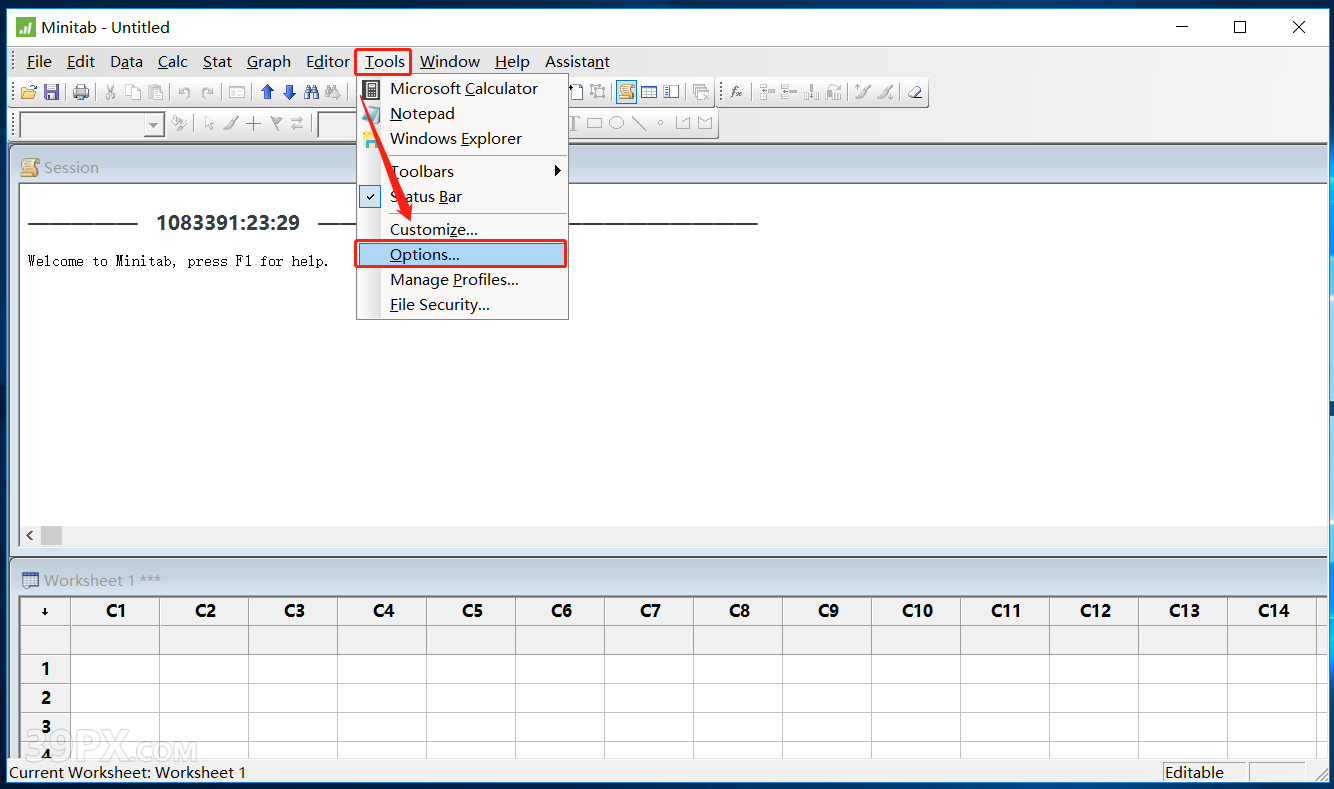Select worksheet row 2 header
Screen dimensions: 1334x789
[x=45, y=697]
